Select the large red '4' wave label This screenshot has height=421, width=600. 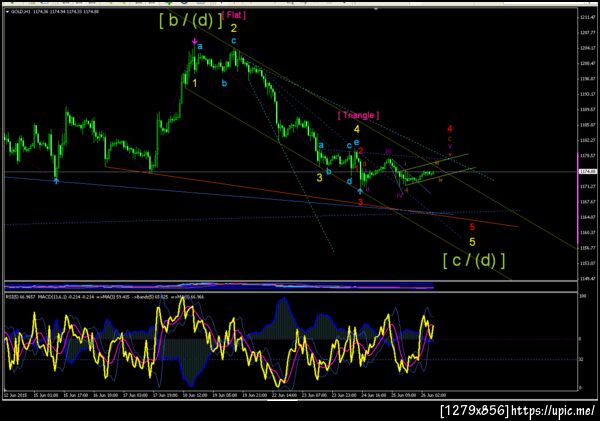pos(450,129)
